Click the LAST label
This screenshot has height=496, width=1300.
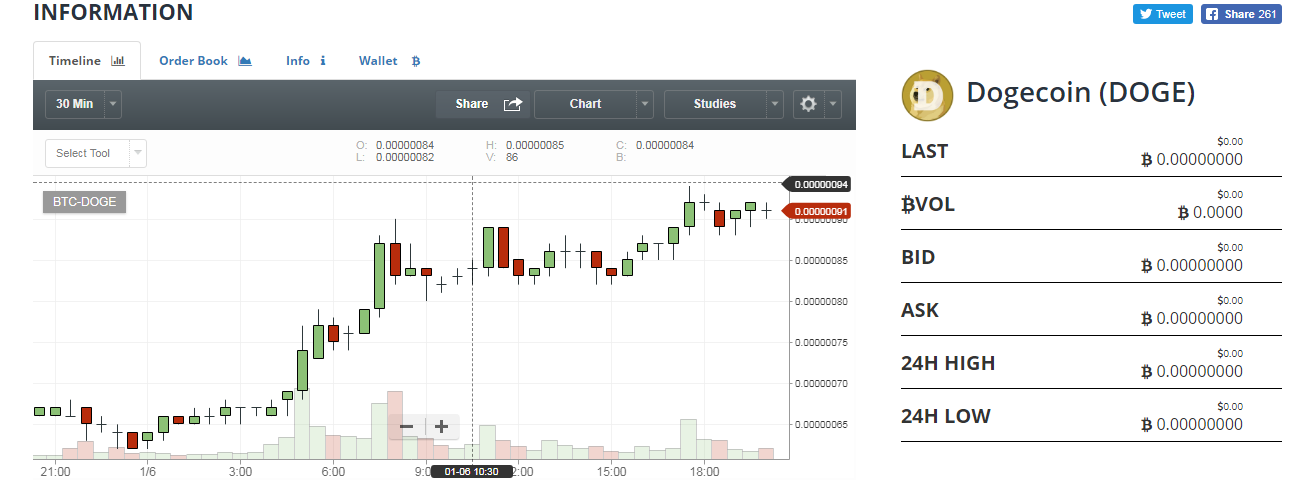(925, 151)
